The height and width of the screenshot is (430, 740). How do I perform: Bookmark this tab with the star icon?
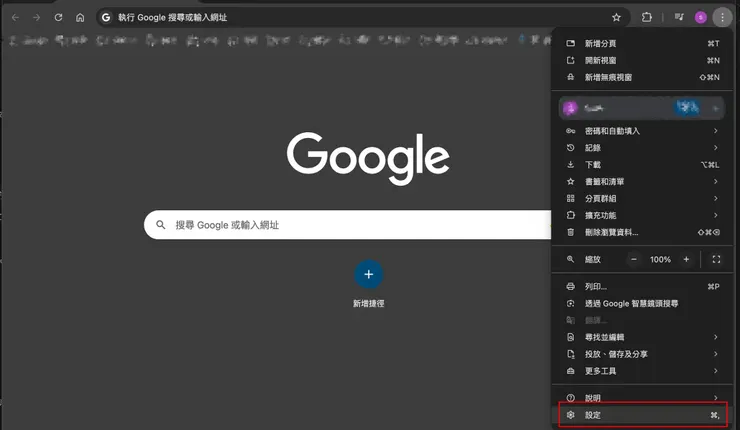616,17
